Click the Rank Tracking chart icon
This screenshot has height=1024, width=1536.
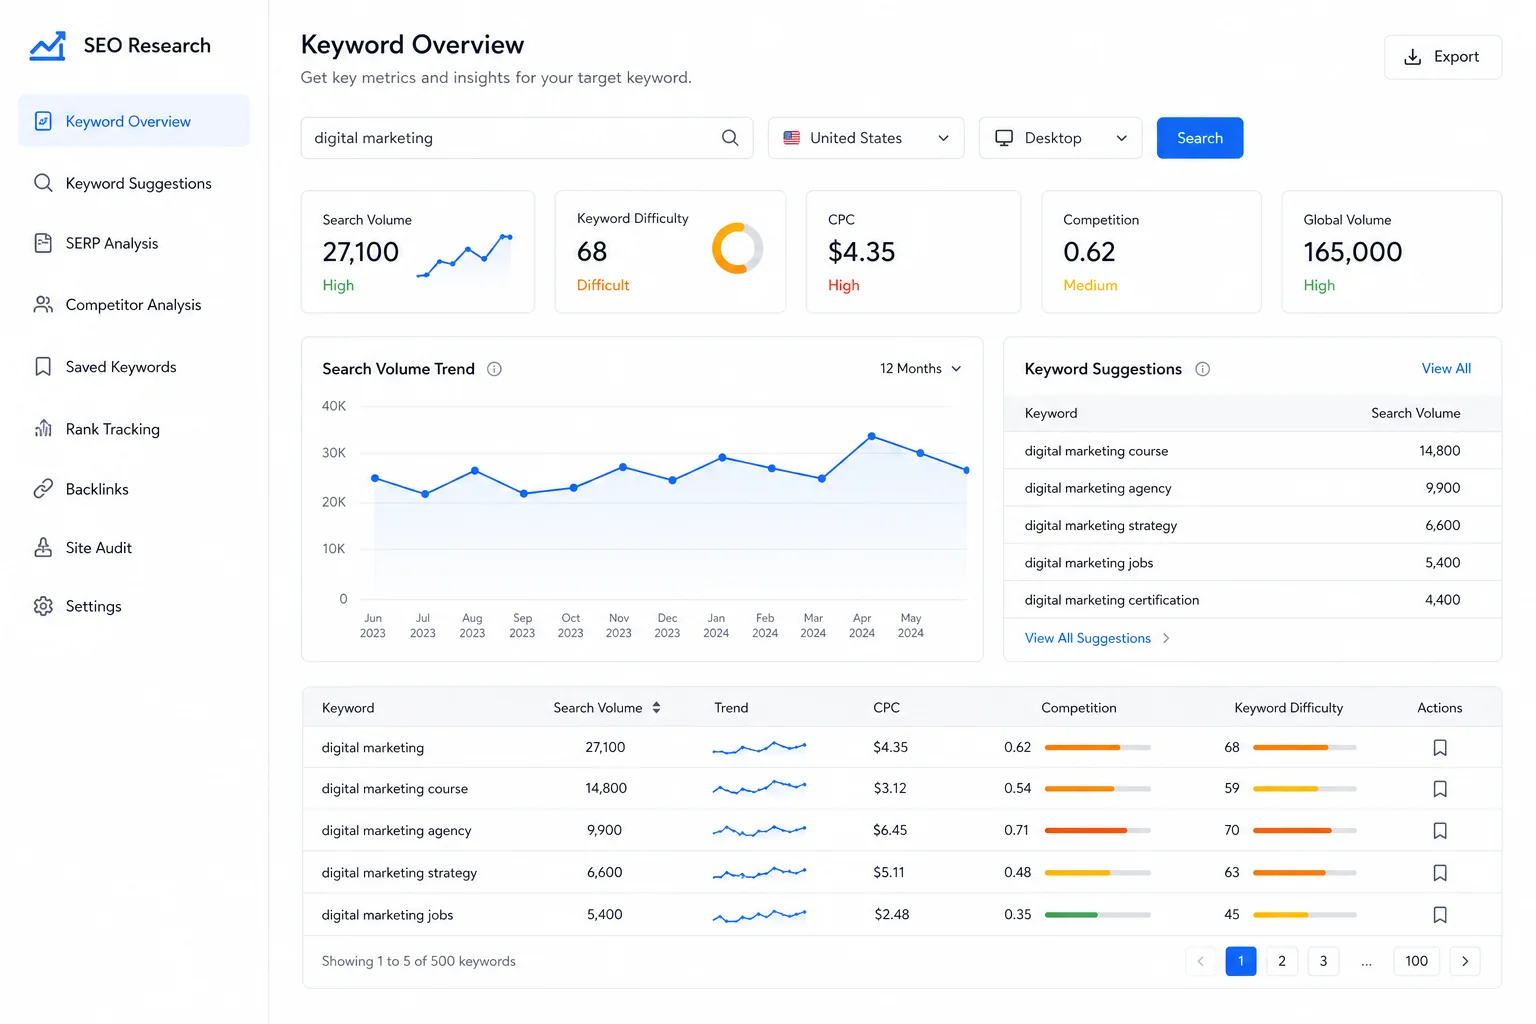point(43,429)
